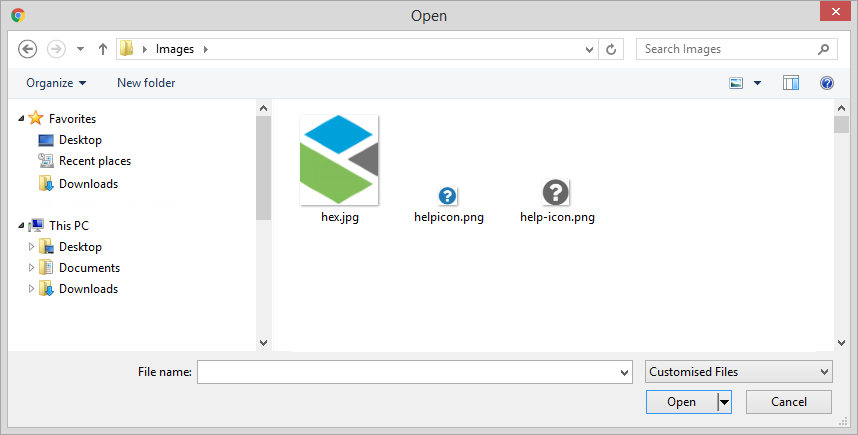Select Documents under This PC

(x=90, y=268)
